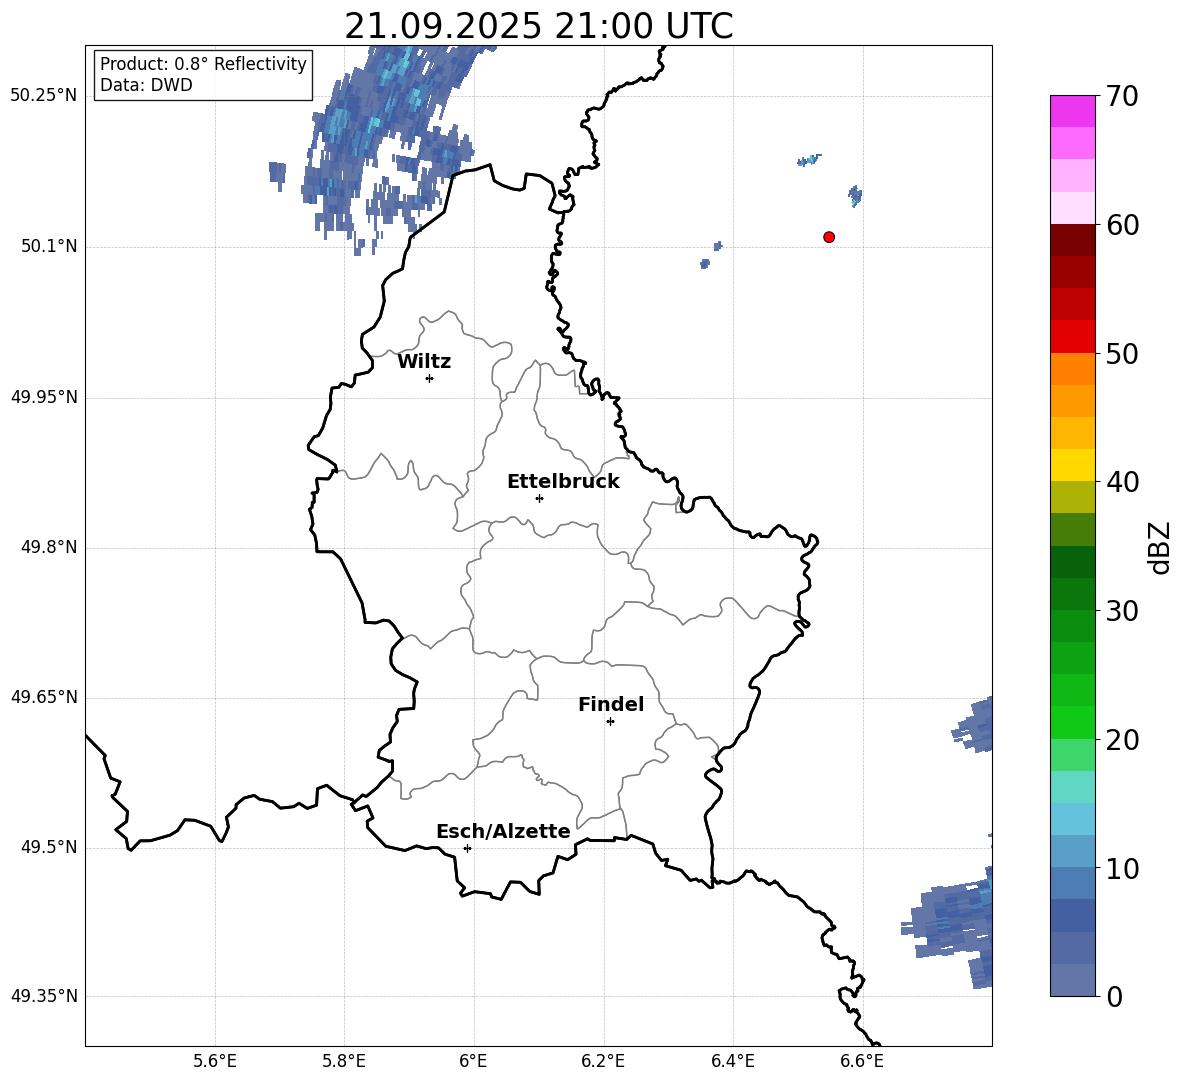This screenshot has height=1081, width=1184.
Task: Click the 10 label on the colorbar
Action: click(x=1122, y=868)
